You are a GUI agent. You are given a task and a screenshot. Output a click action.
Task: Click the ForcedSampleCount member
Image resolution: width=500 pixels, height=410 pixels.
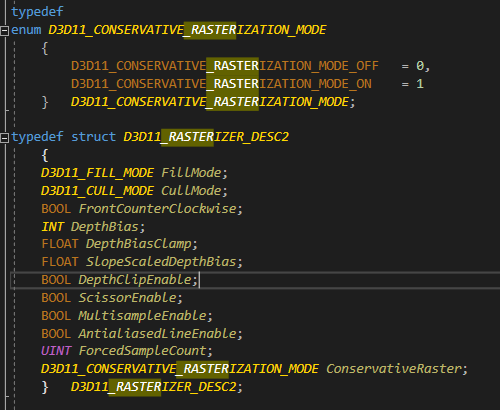coord(143,351)
